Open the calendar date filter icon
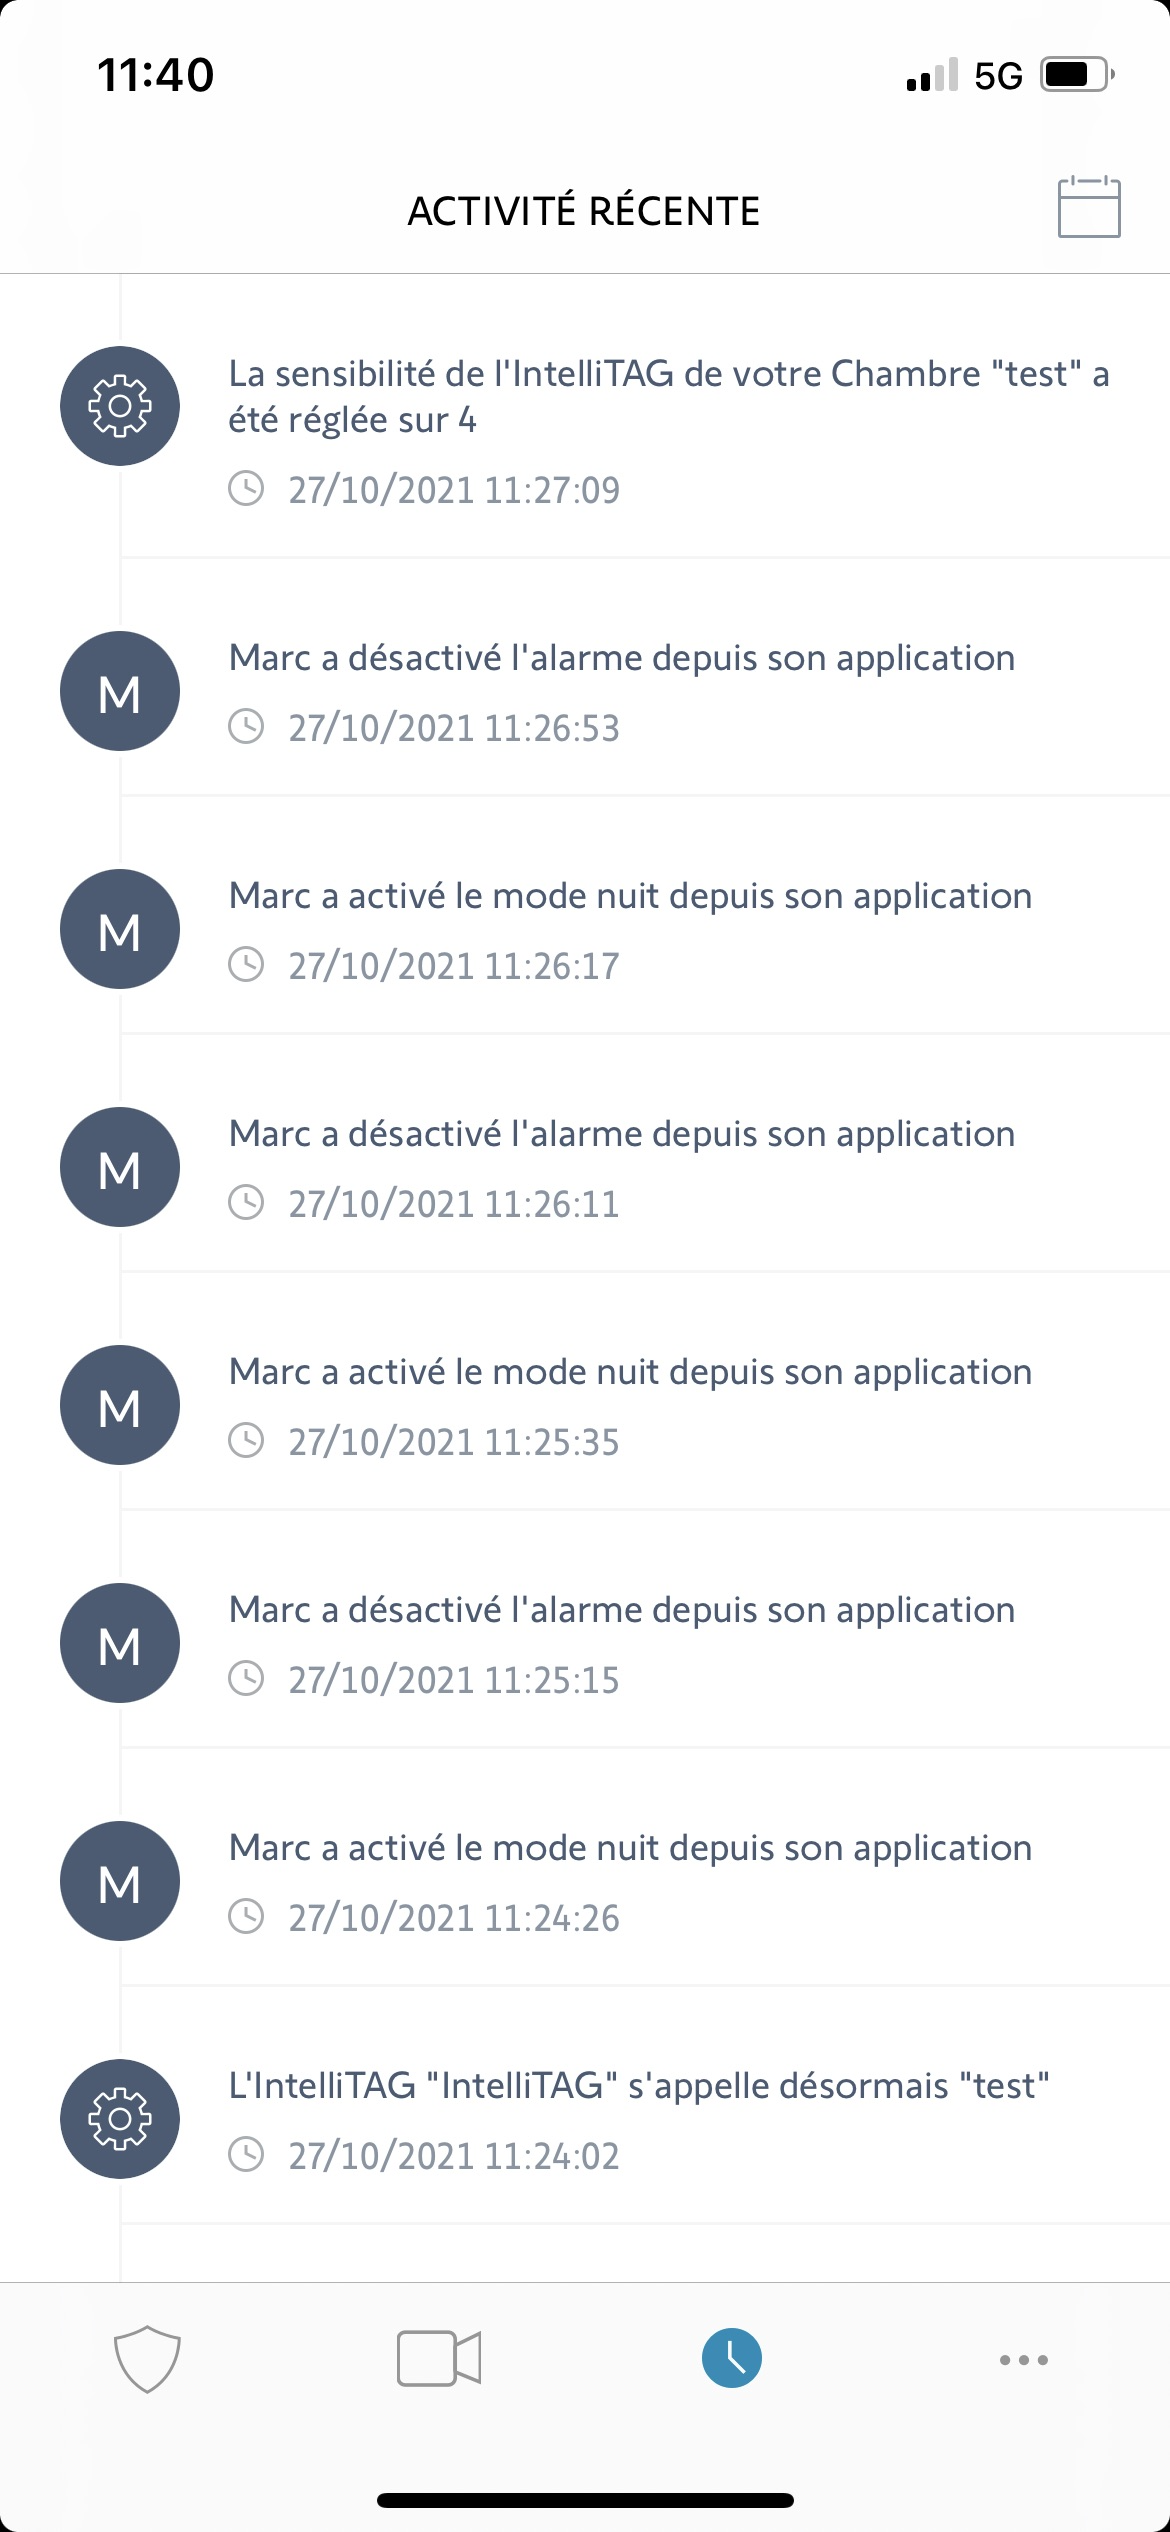 click(x=1088, y=208)
